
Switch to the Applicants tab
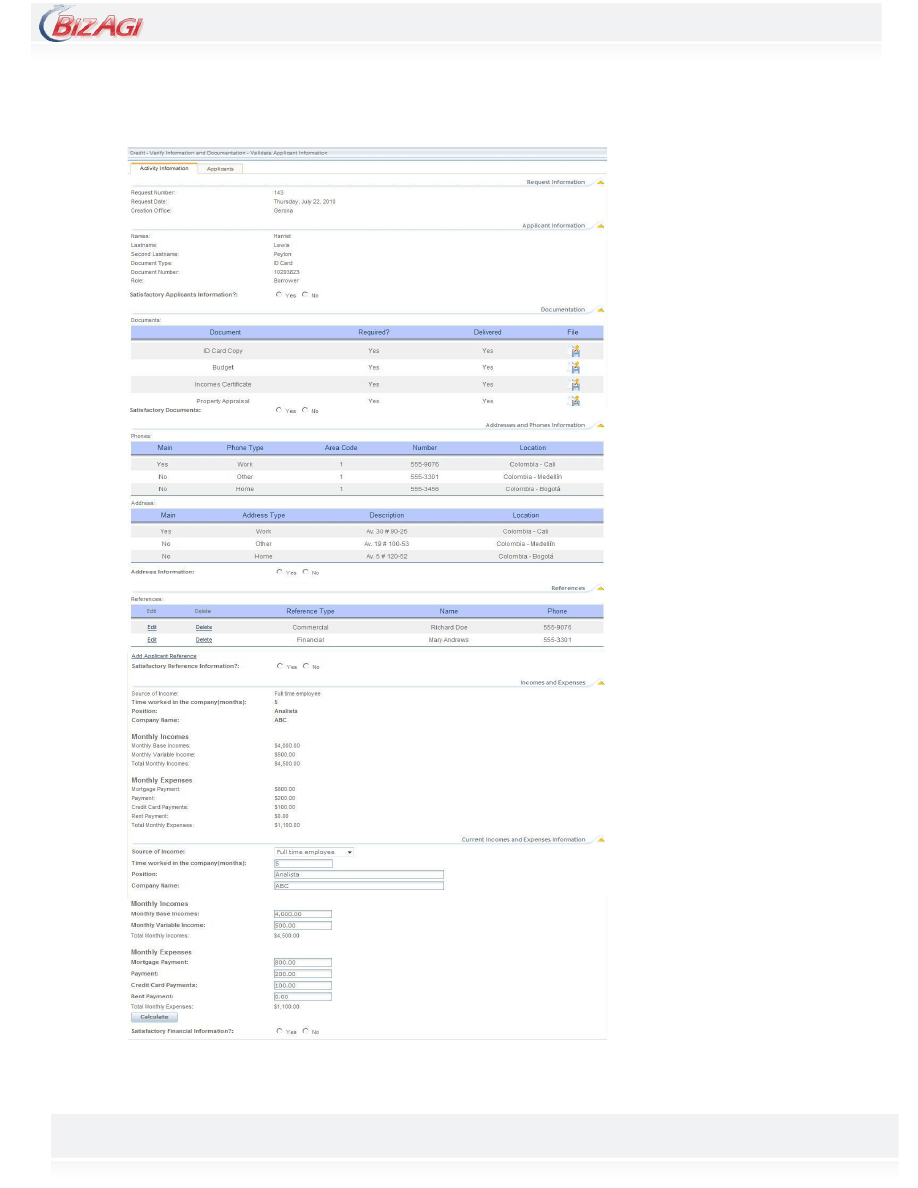(220, 169)
